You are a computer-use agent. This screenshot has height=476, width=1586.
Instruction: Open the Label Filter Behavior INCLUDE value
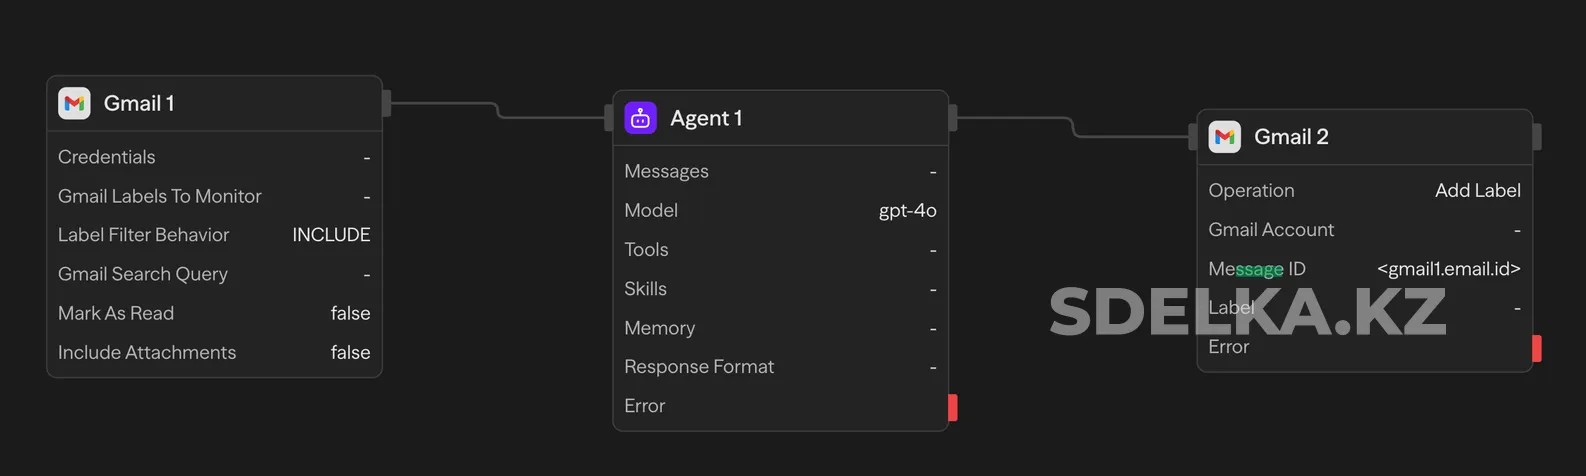[331, 235]
